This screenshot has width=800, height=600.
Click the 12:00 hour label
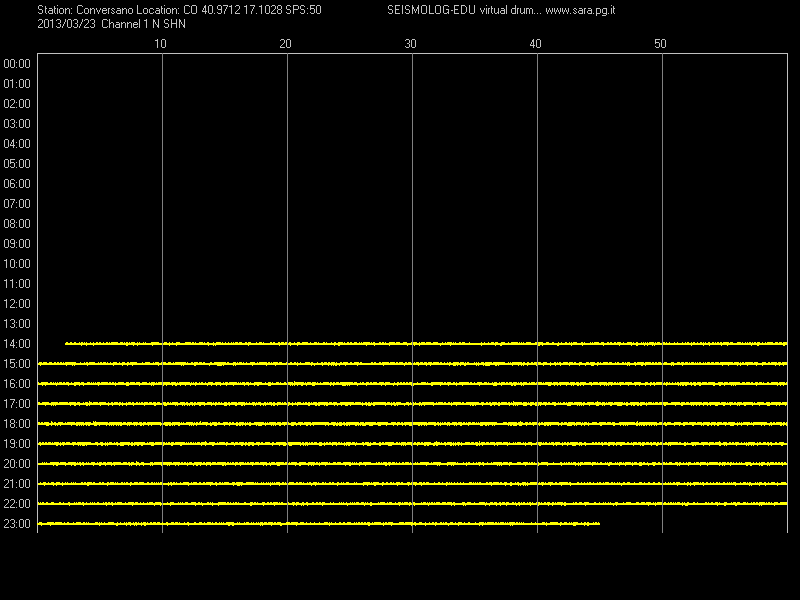17,304
